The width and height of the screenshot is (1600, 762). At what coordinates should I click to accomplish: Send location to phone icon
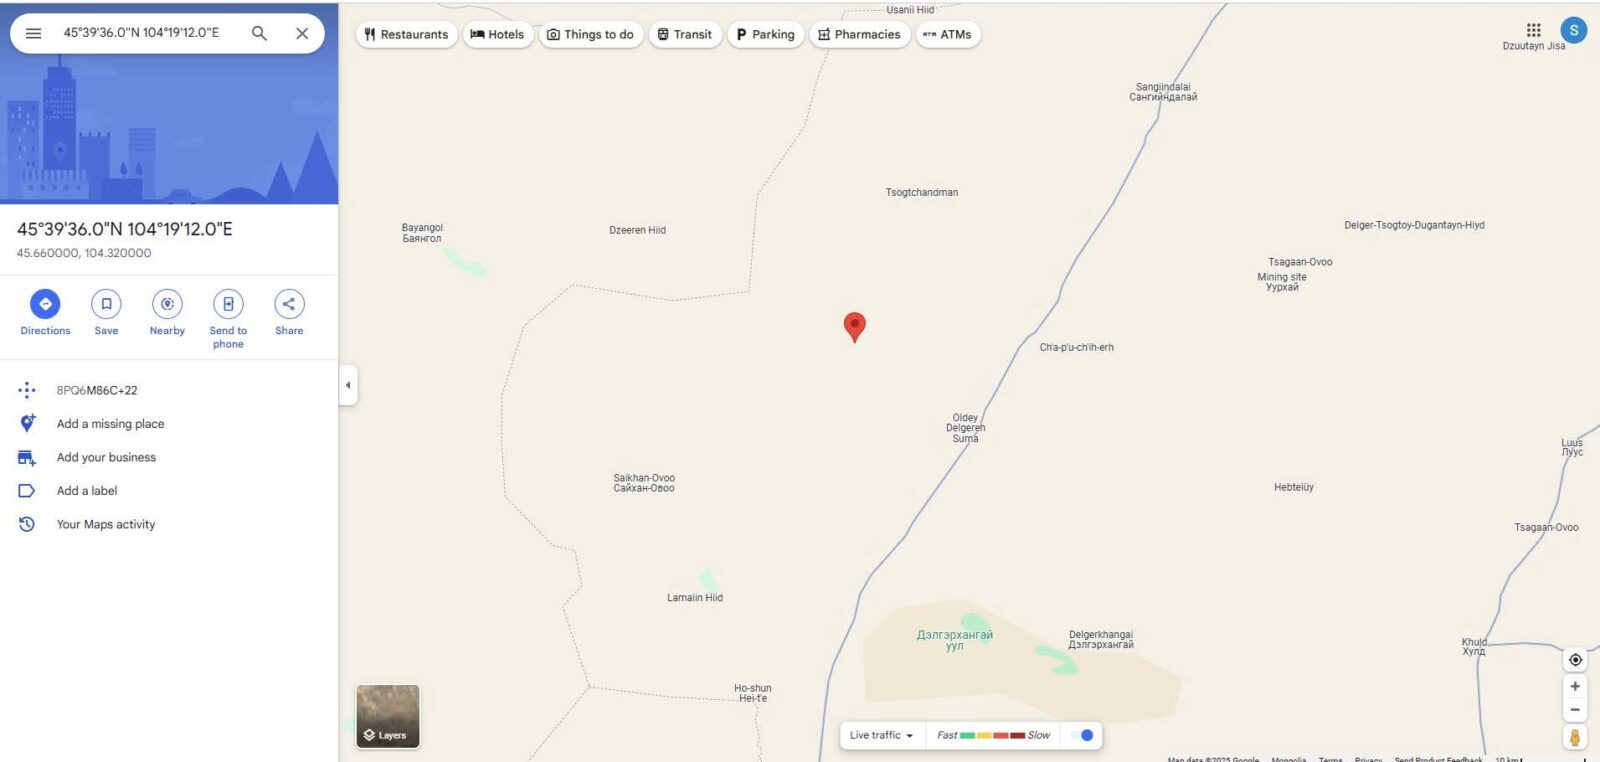[x=228, y=304]
